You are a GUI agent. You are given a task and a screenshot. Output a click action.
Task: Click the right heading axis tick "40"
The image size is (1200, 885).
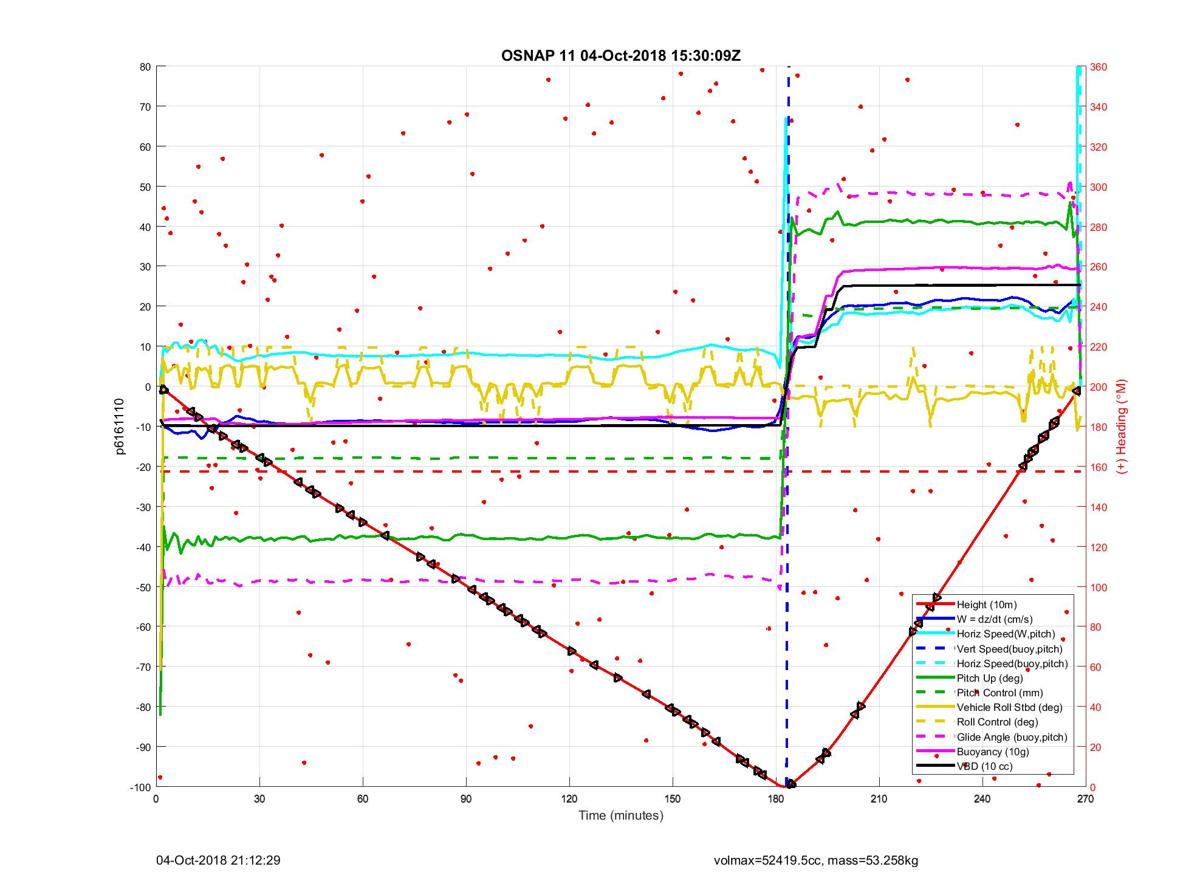[x=1096, y=707]
